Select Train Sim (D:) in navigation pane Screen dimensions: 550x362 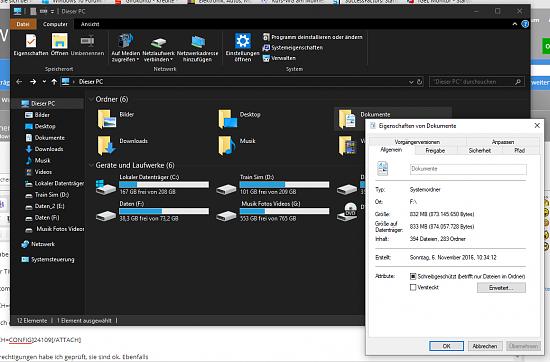[x=52, y=195]
